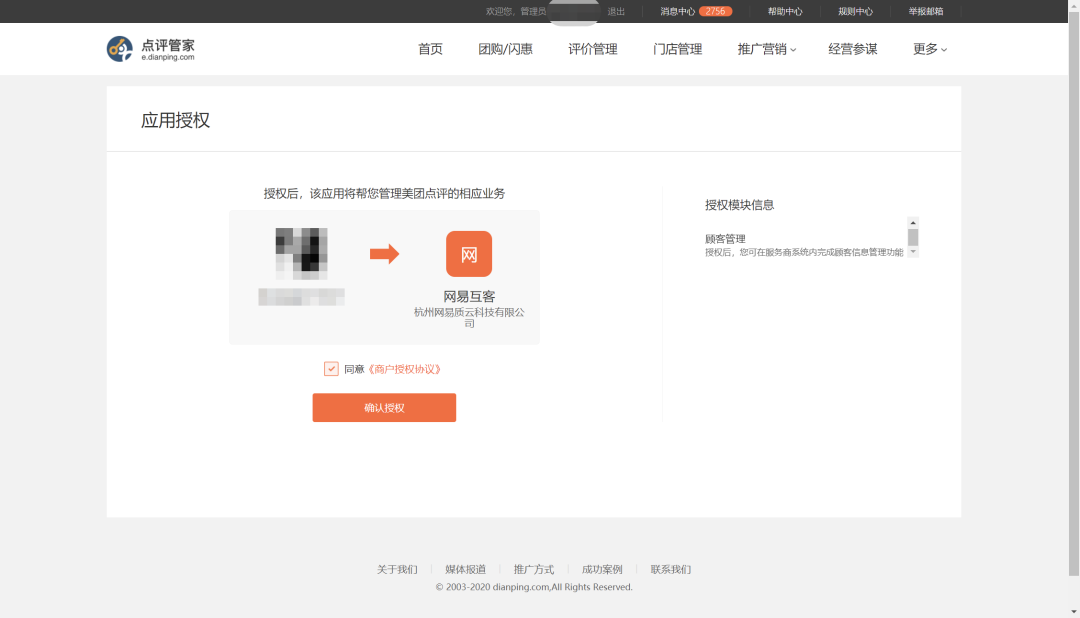Viewport: 1080px width, 618px height.
Task: Expand the 推广营销 dropdown menu
Action: point(767,49)
